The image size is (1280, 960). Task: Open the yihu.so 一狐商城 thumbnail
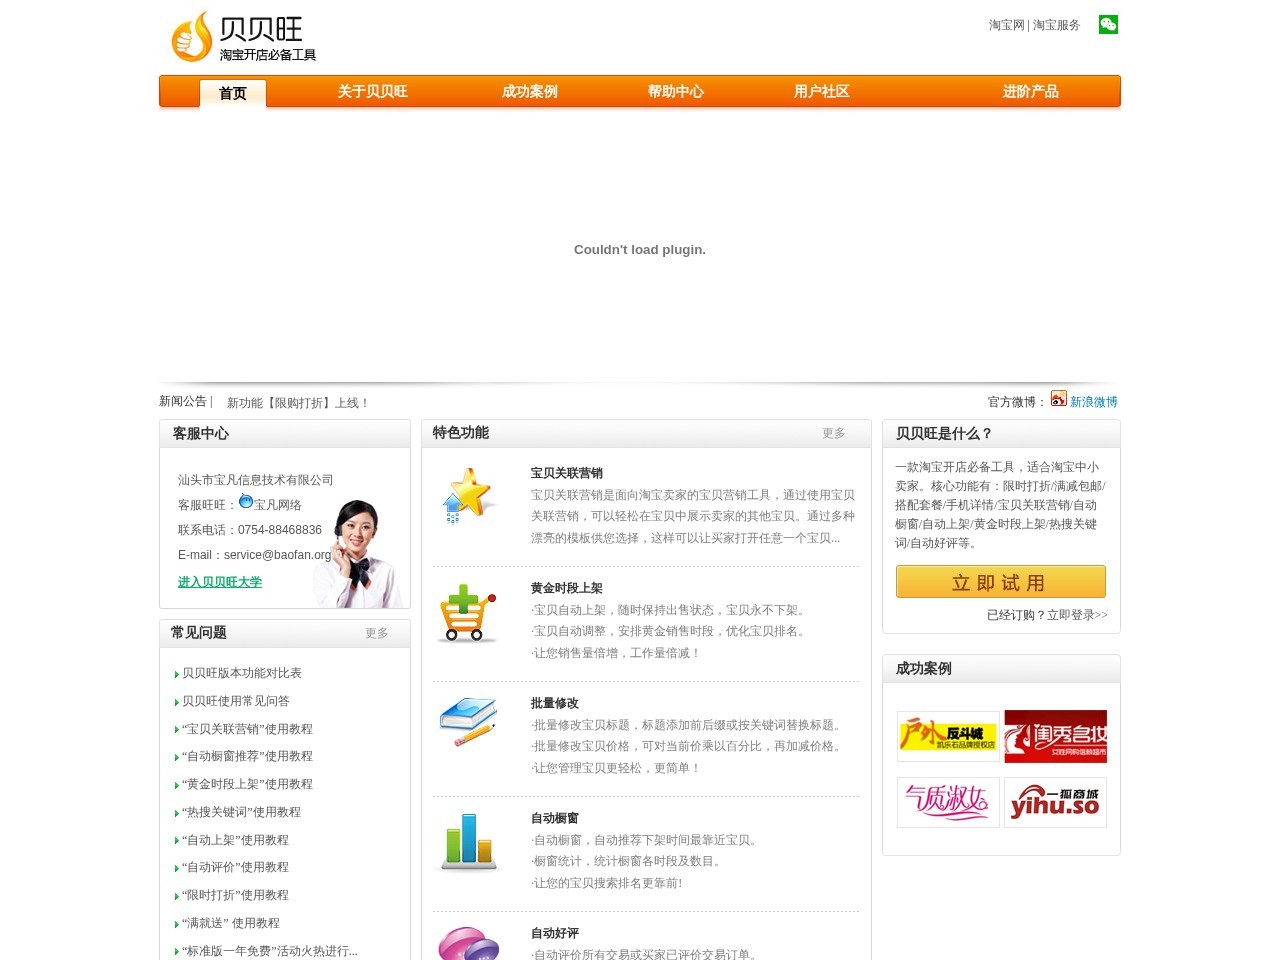(1055, 802)
